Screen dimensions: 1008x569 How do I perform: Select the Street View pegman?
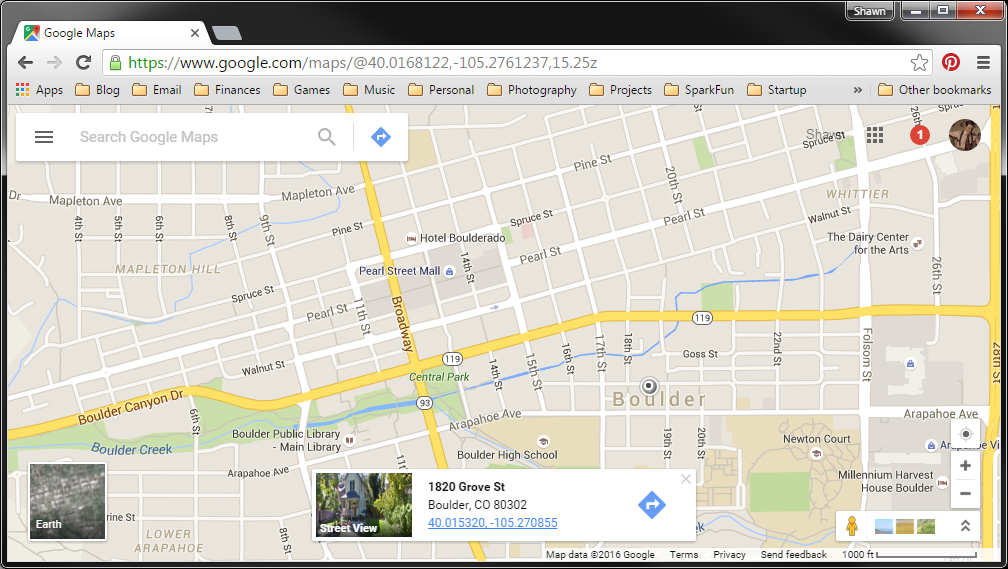pos(852,526)
